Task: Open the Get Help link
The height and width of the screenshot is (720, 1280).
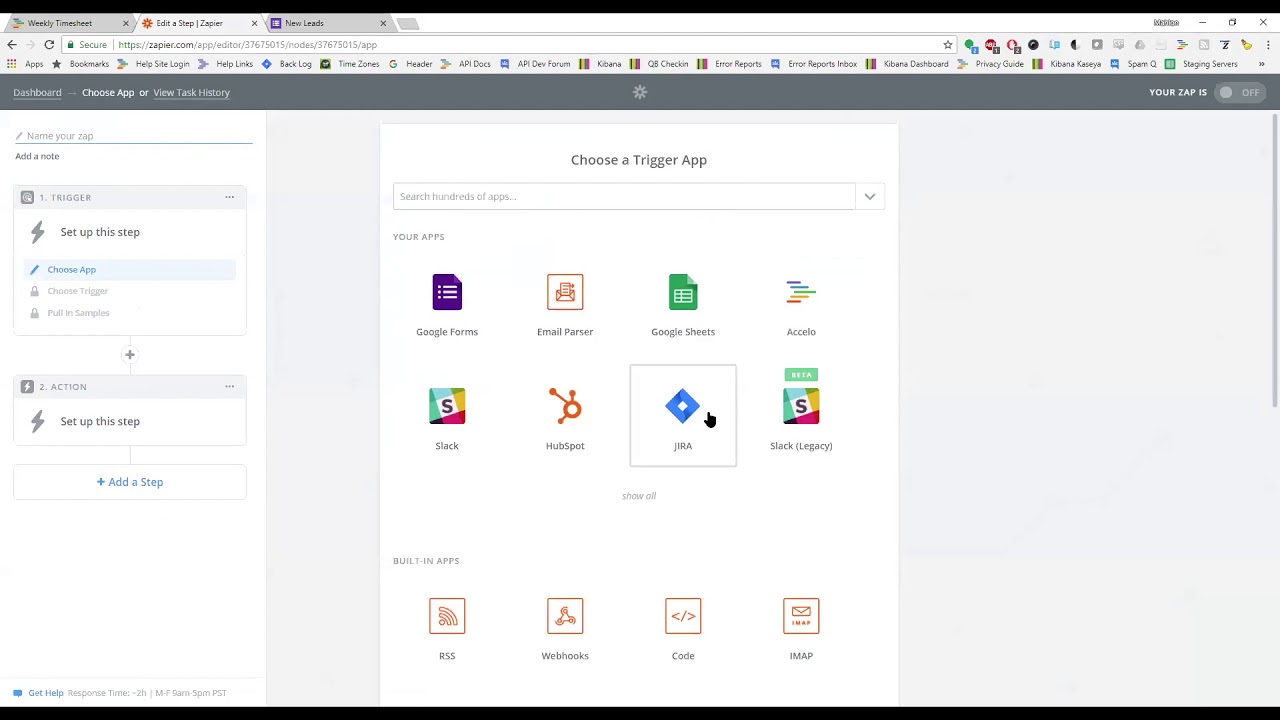Action: (46, 693)
